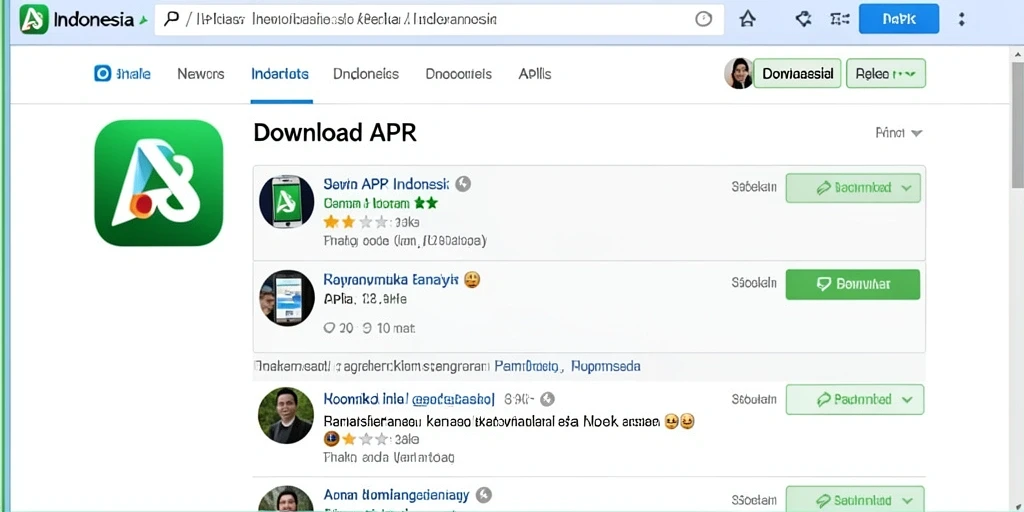The height and width of the screenshot is (512, 1024).
Task: Click the solid green Bonnuihat download button
Action: coord(853,285)
